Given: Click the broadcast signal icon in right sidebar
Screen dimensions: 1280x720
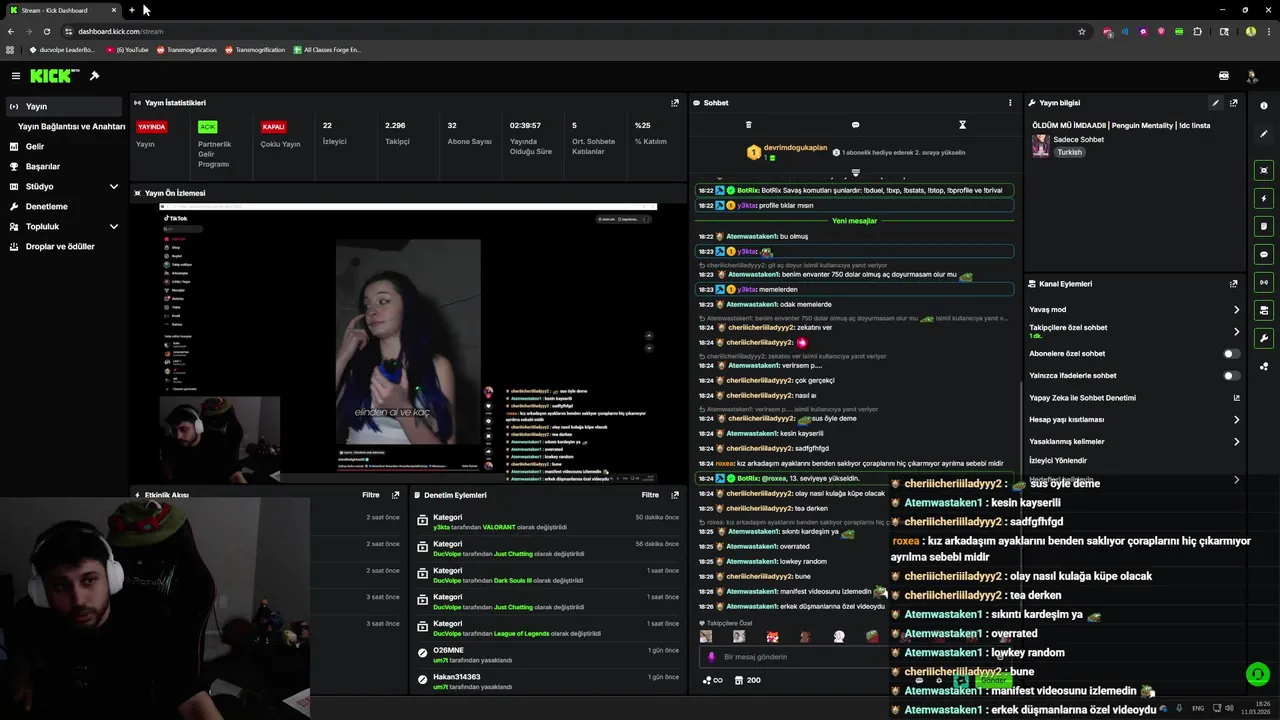Looking at the screenshot, I should click(x=1264, y=282).
